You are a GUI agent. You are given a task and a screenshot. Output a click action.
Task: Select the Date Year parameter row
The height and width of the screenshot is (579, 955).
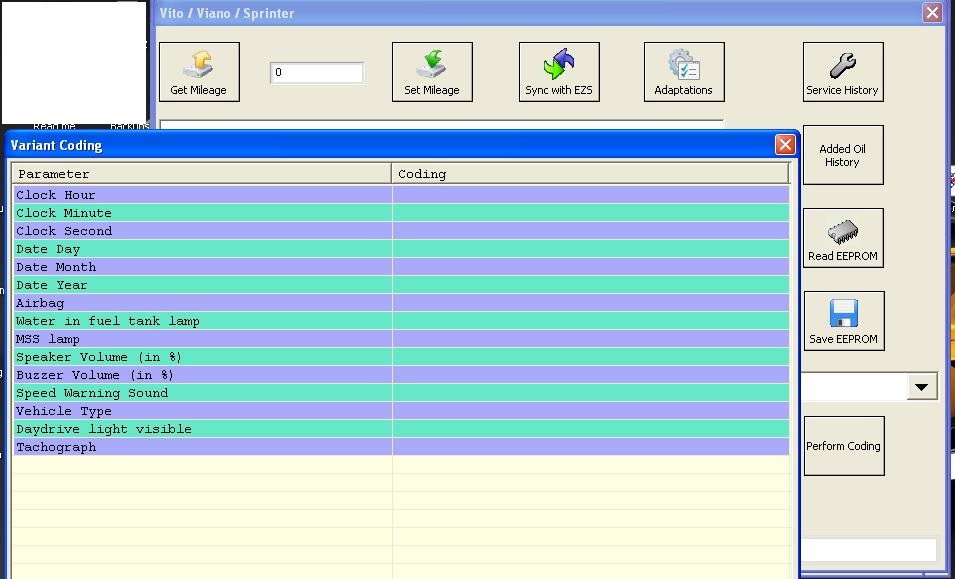coord(401,285)
